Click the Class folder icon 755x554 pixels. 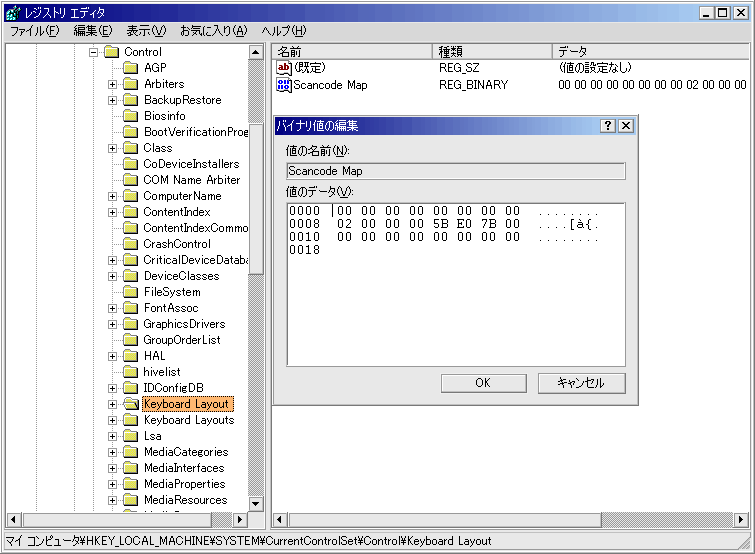pyautogui.click(x=130, y=148)
